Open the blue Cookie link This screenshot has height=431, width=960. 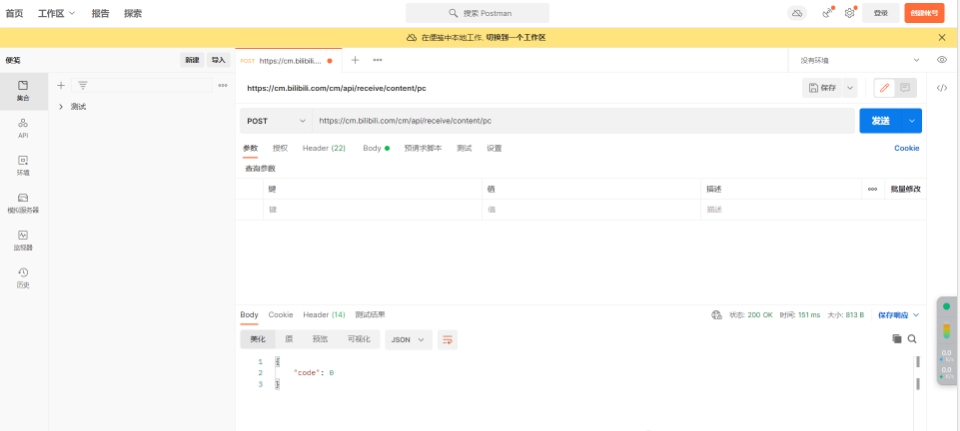click(x=907, y=148)
